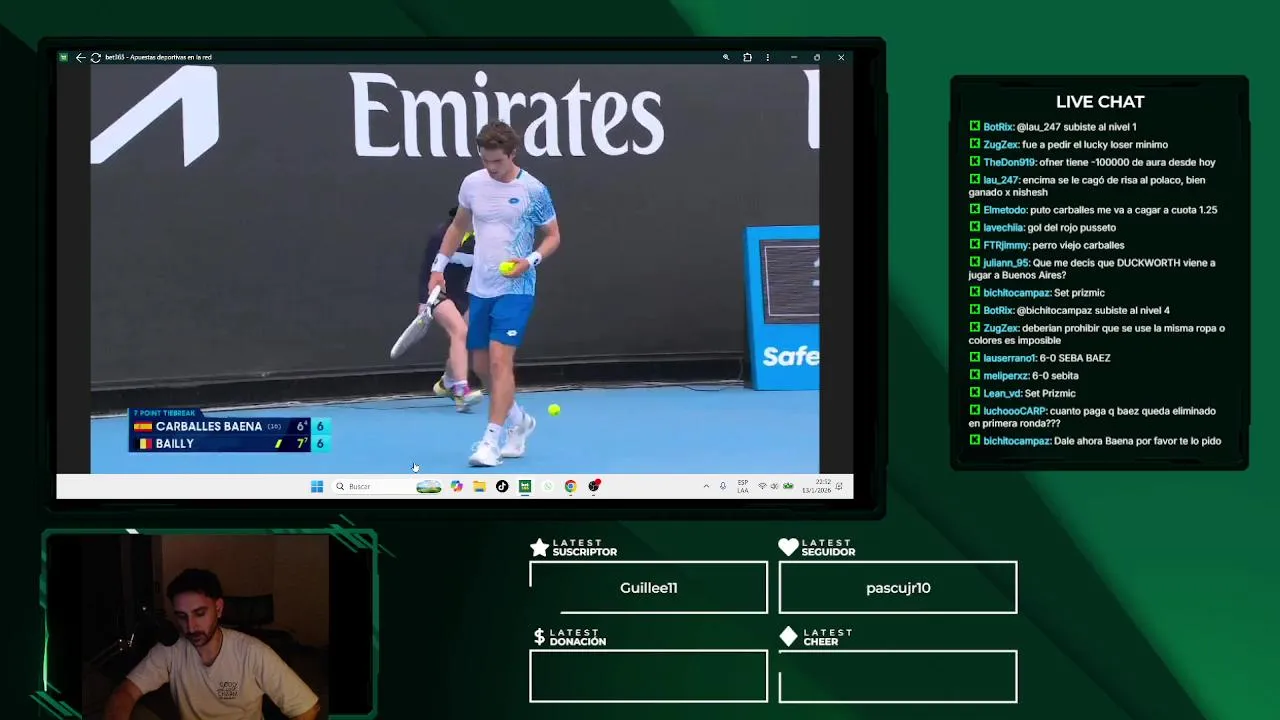Click username FTRjimmy in chat

coord(1006,245)
